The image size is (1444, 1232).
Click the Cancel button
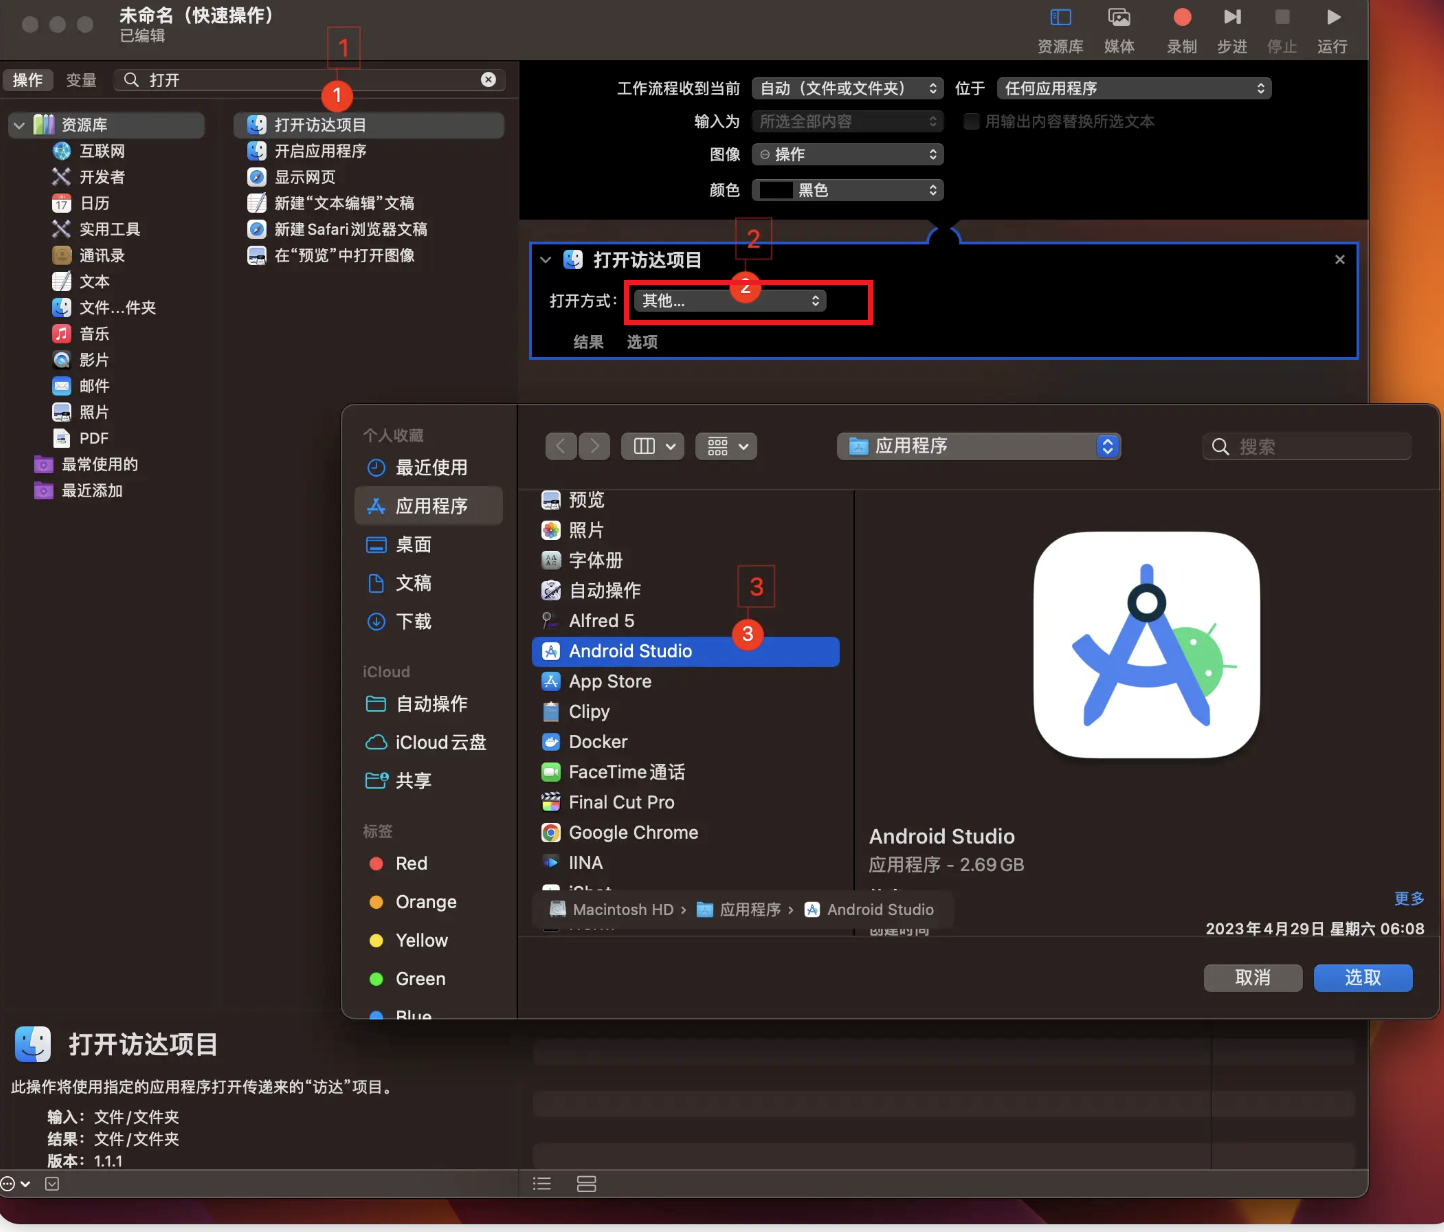point(1253,978)
